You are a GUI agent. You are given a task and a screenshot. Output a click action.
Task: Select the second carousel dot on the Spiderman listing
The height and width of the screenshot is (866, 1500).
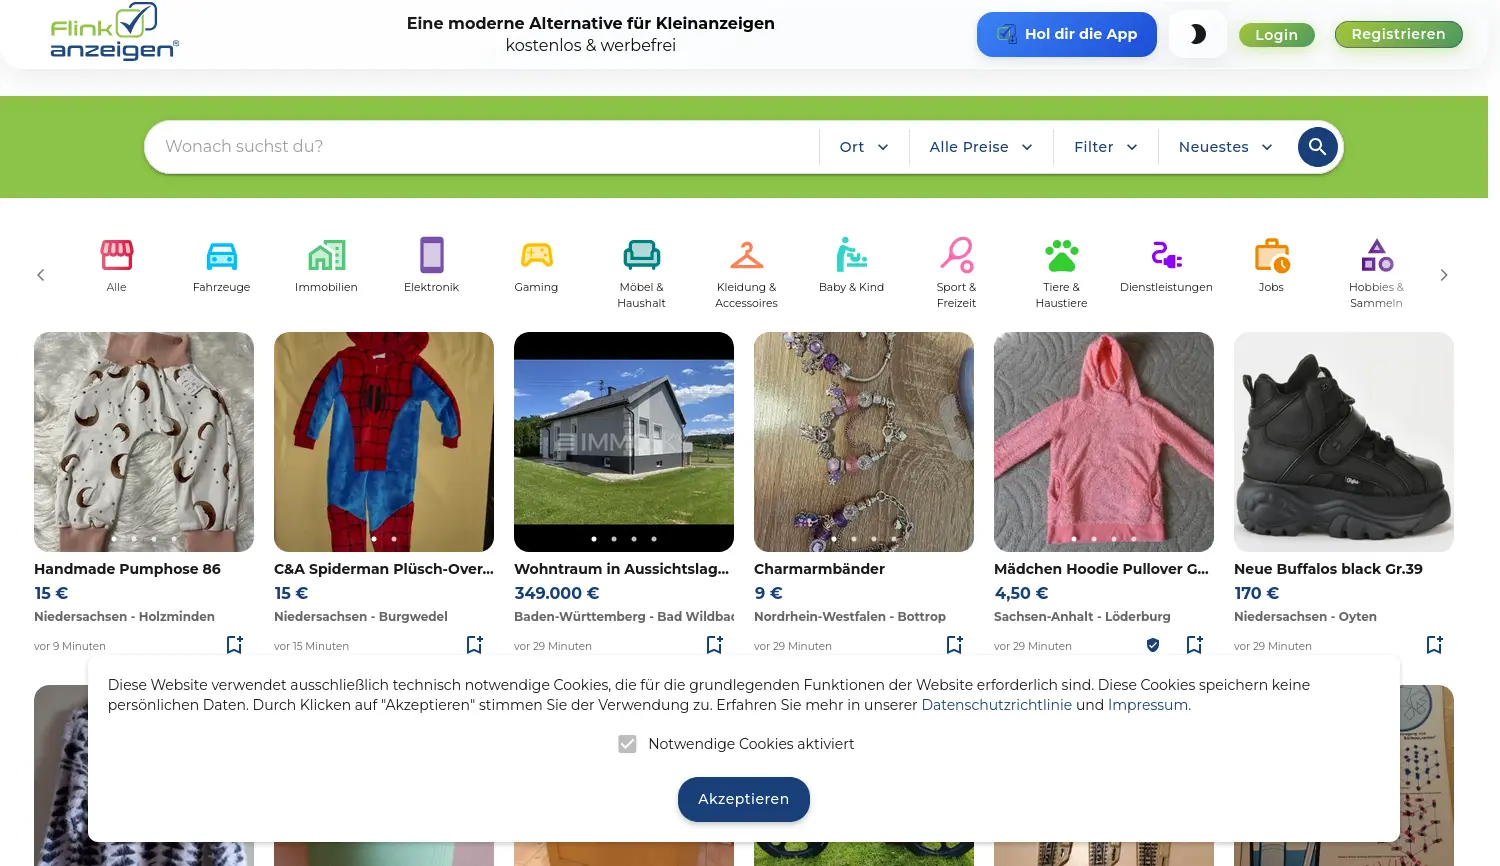[393, 538]
